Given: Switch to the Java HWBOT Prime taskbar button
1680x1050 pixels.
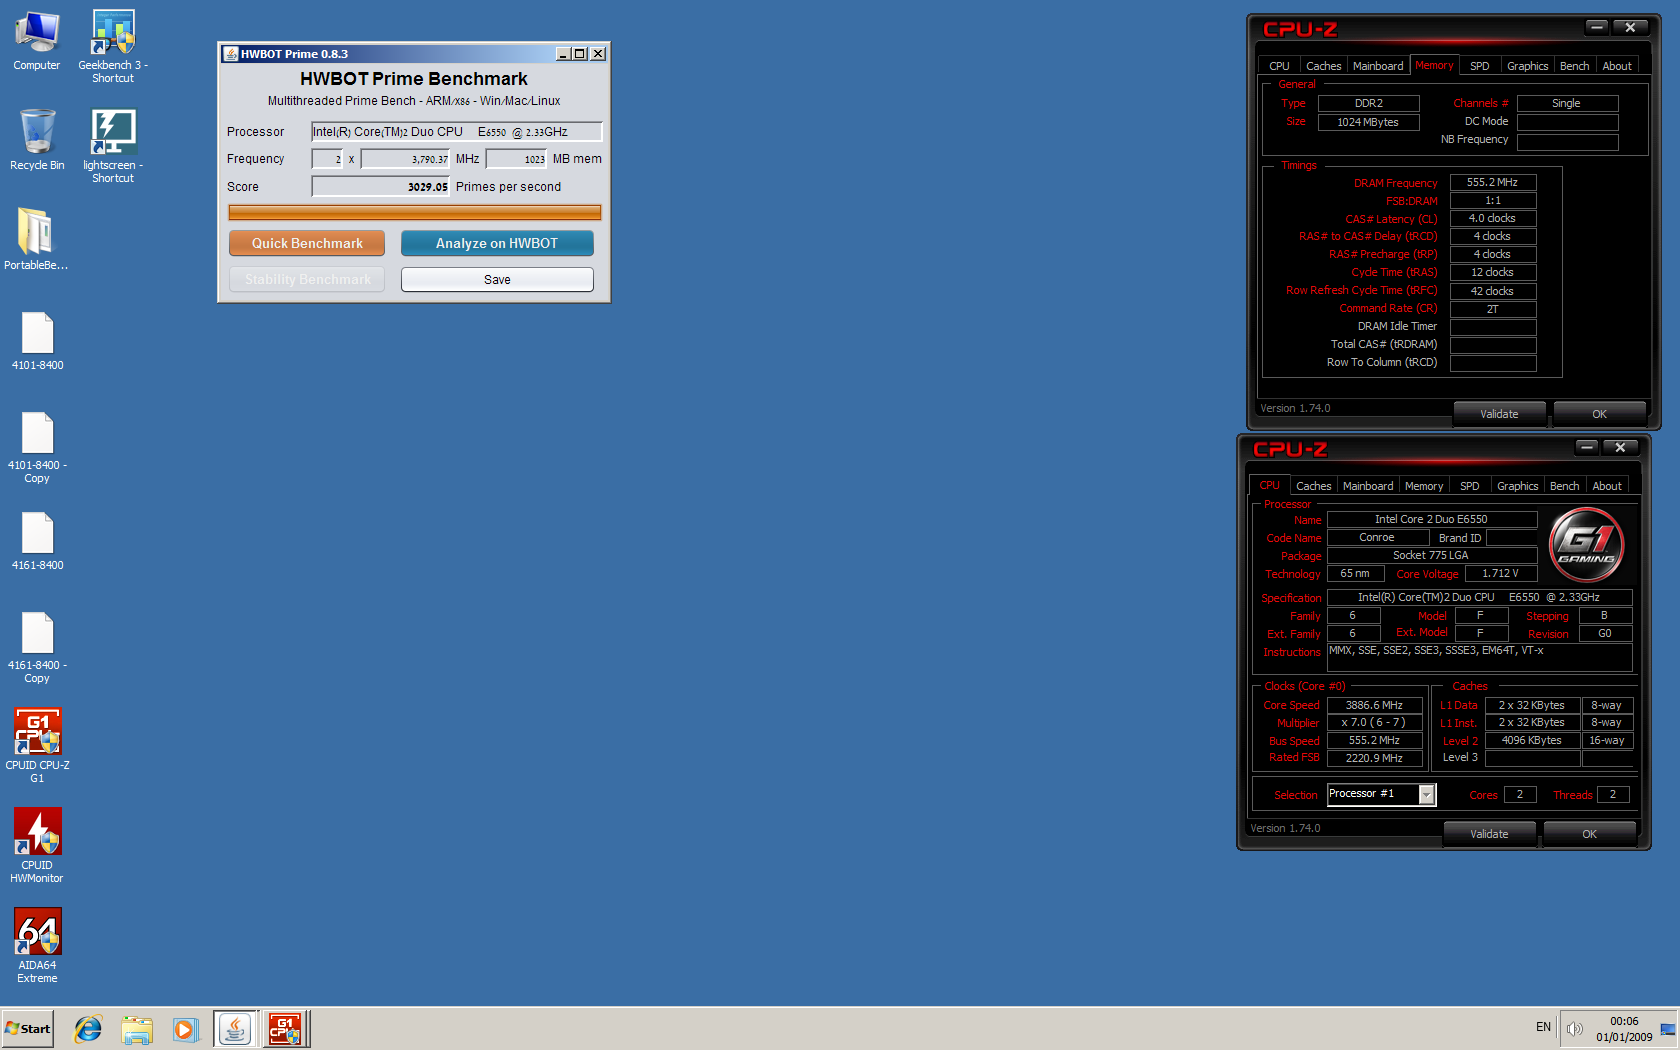Looking at the screenshot, I should [235, 1029].
